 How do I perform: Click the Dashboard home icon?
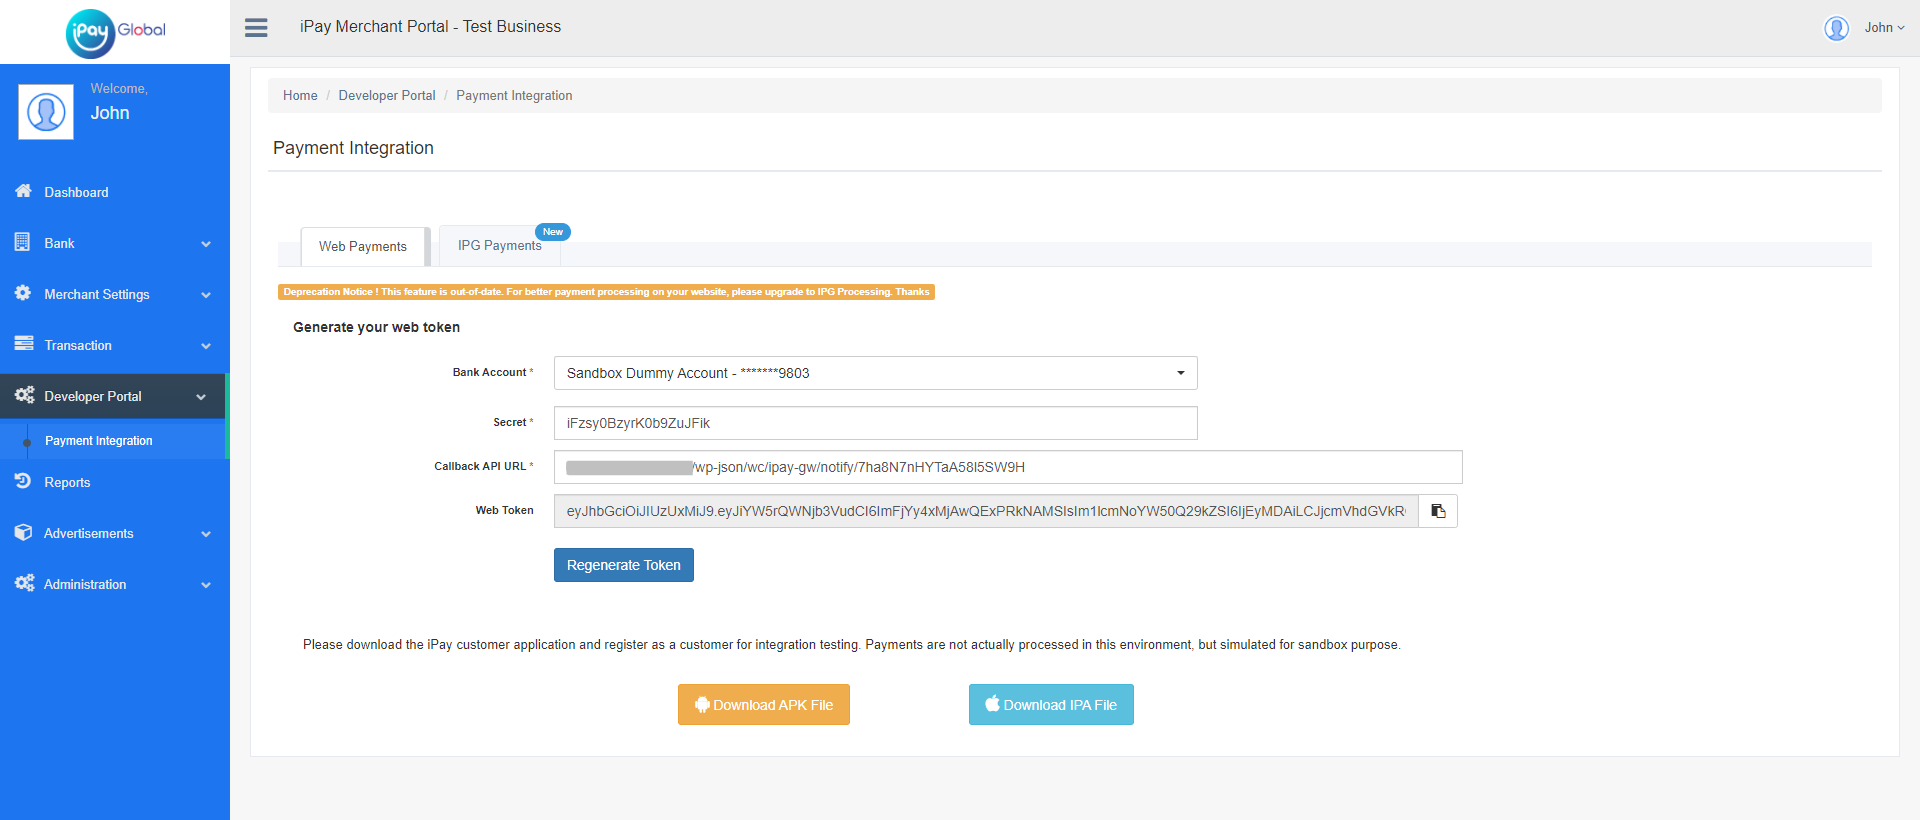pyautogui.click(x=23, y=191)
